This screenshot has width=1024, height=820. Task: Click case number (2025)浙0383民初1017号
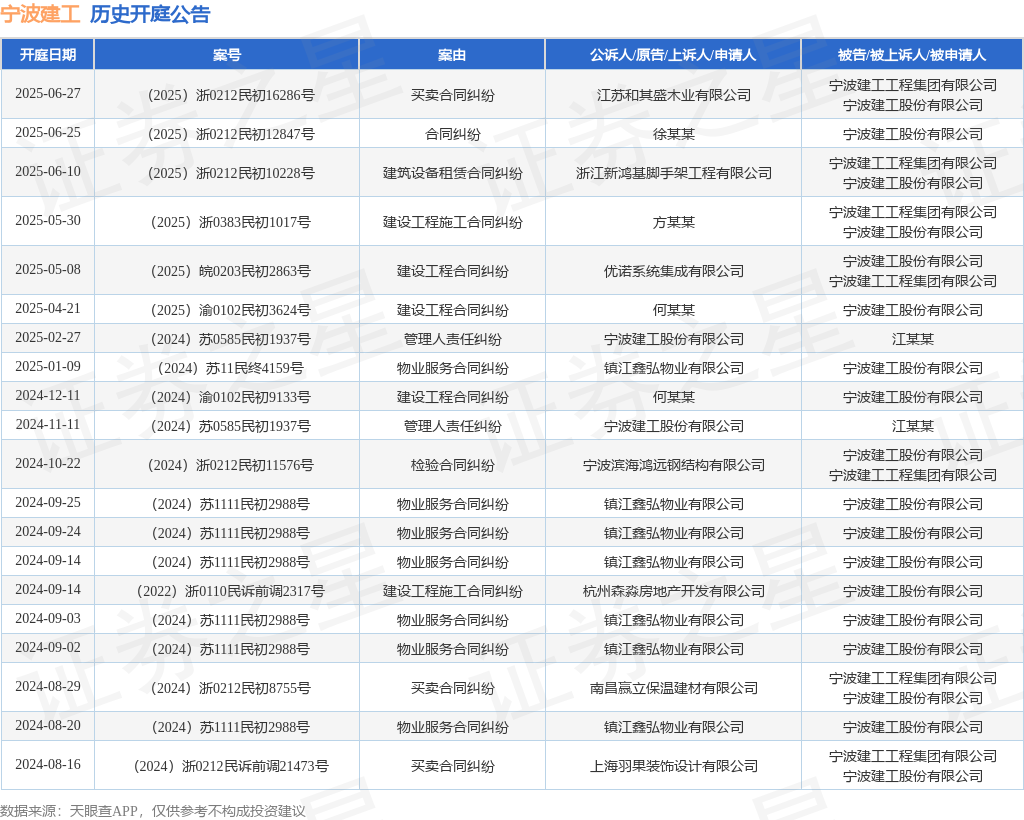tap(231, 222)
